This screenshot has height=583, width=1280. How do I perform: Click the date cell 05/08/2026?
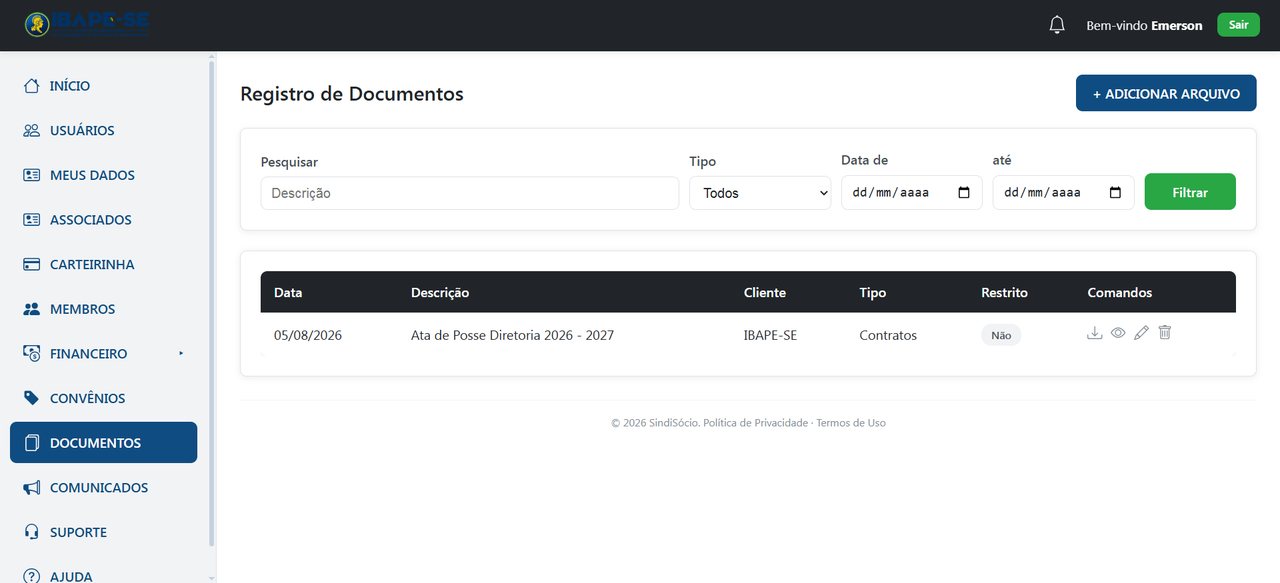tap(308, 335)
